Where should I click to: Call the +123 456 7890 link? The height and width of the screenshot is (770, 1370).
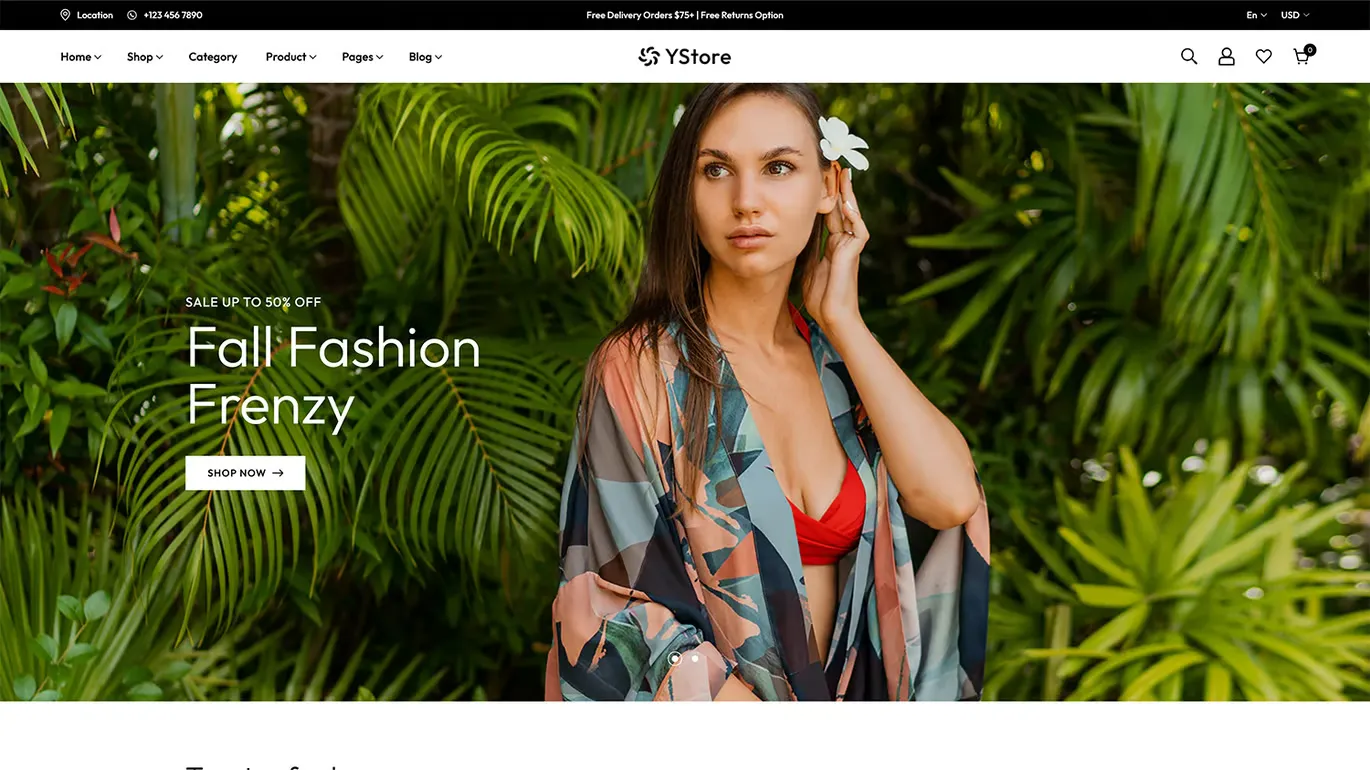(173, 15)
